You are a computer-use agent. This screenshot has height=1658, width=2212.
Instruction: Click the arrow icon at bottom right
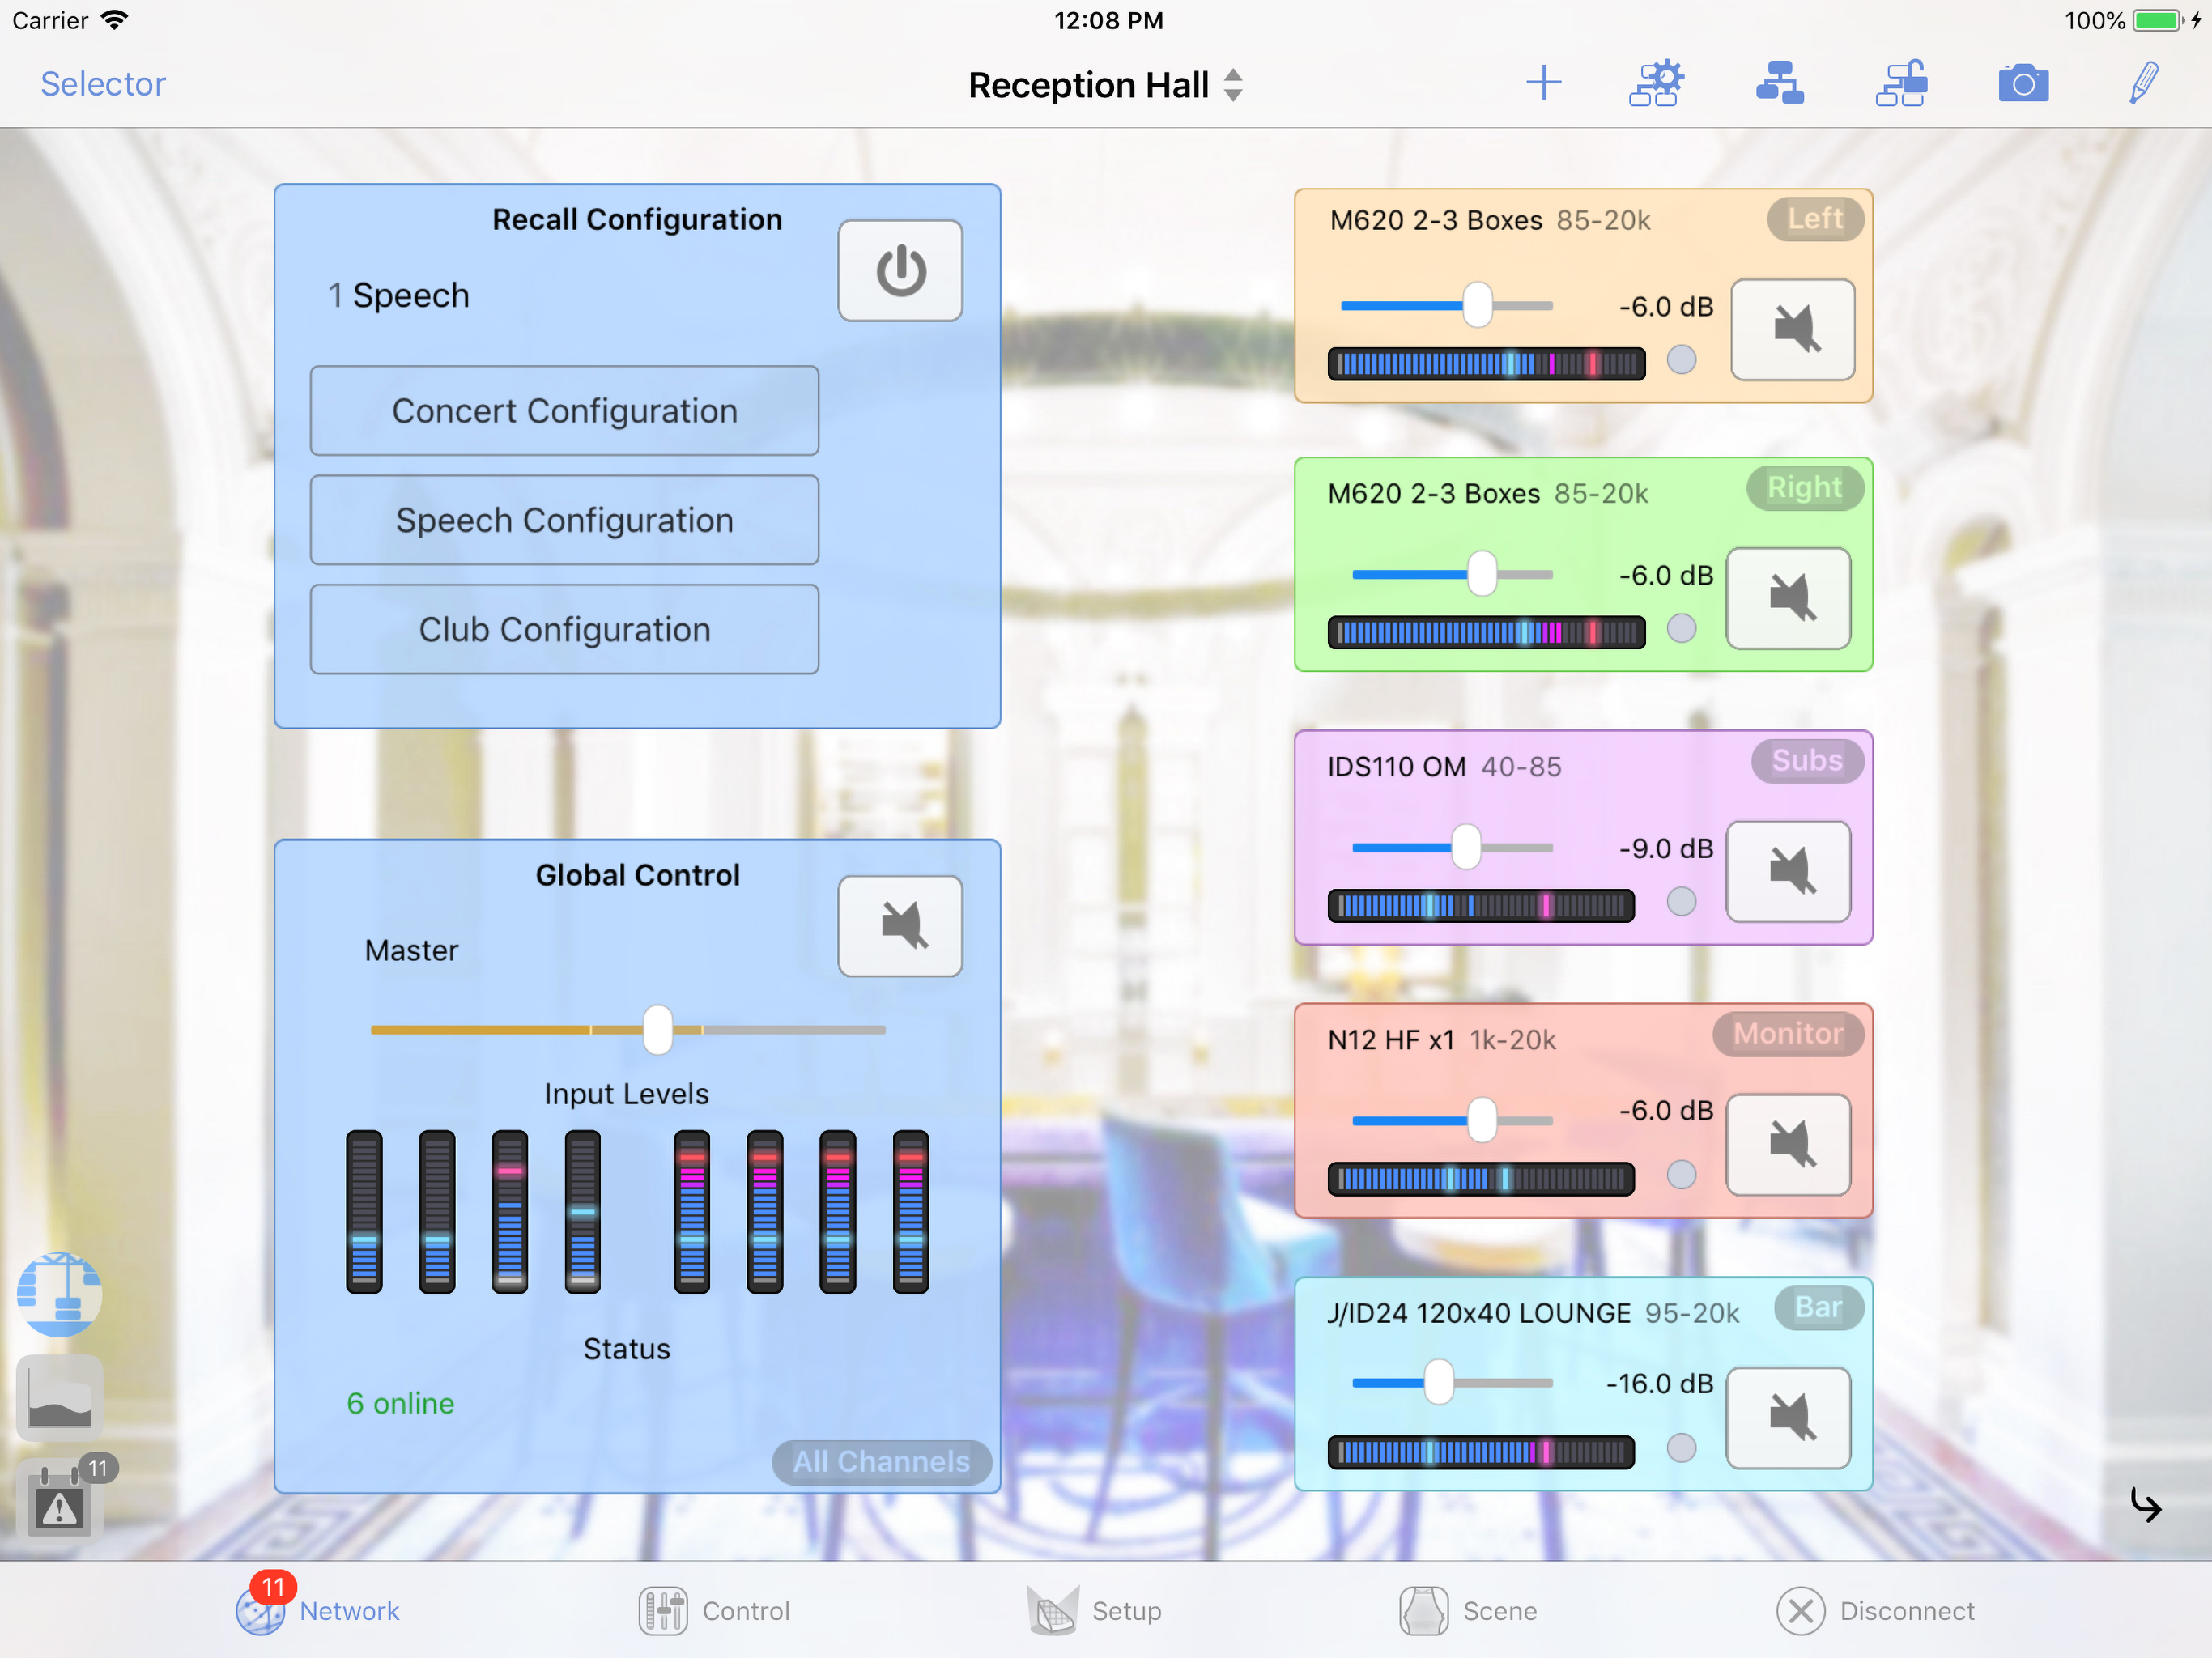2146,1504
